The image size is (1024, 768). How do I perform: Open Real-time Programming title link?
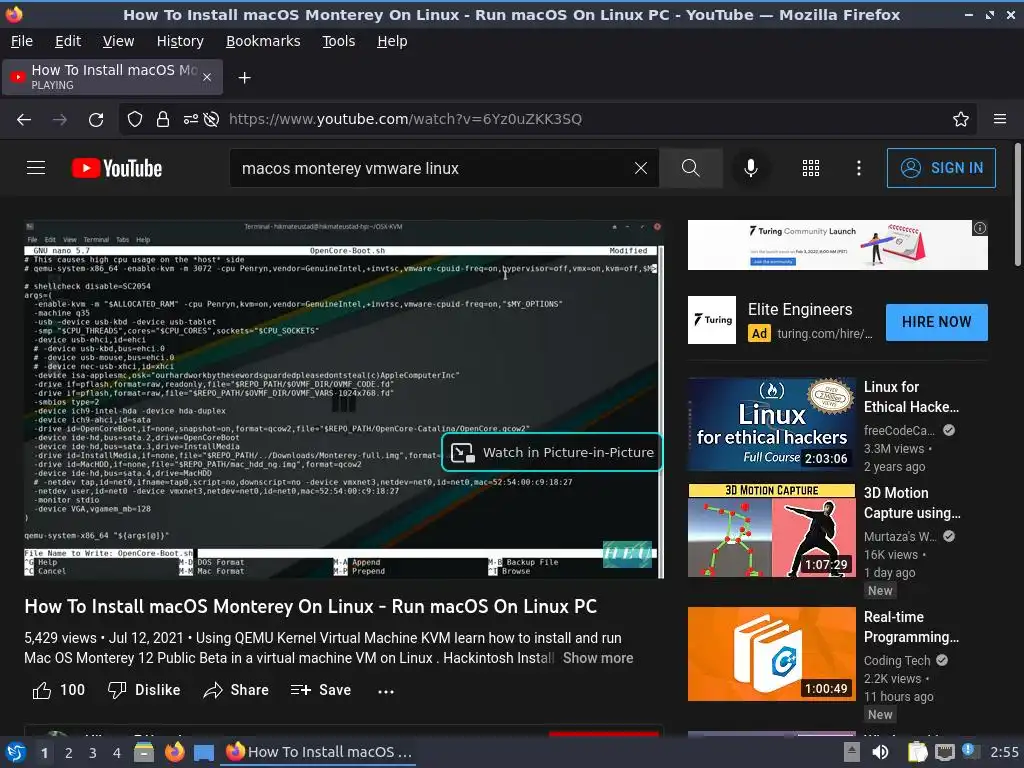[x=911, y=627]
